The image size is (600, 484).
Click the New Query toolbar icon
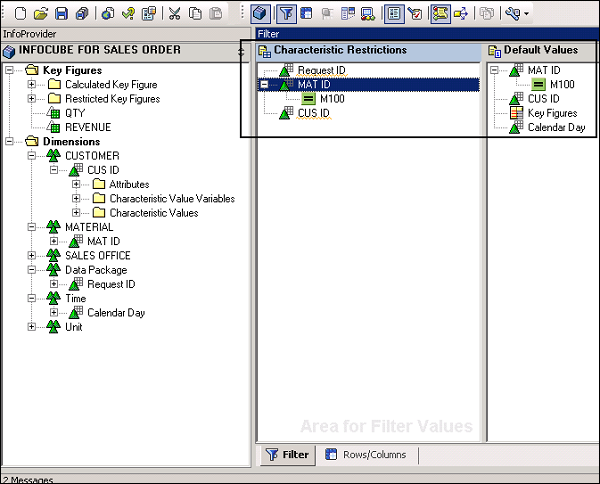19,14
